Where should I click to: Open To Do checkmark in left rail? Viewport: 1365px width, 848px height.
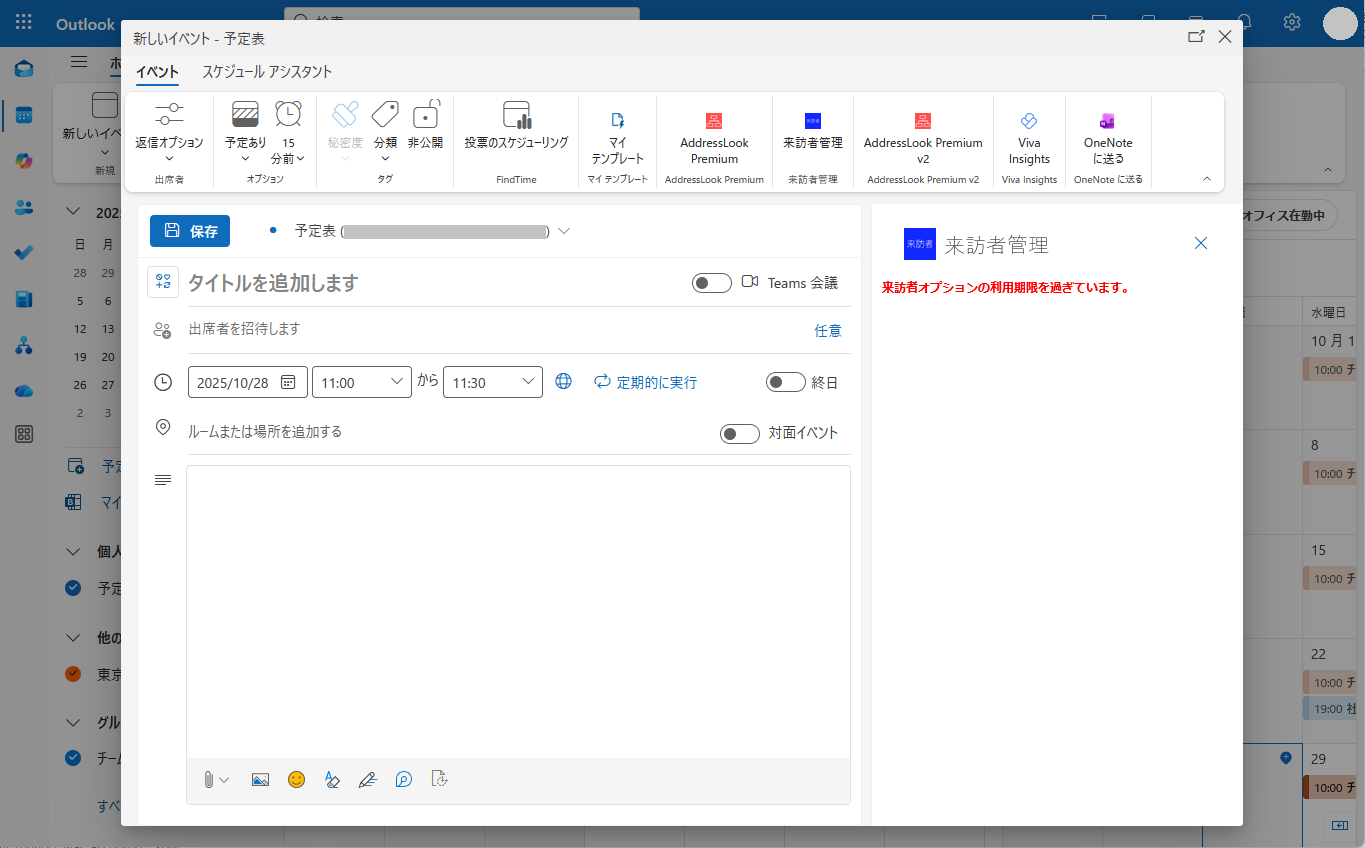(24, 253)
